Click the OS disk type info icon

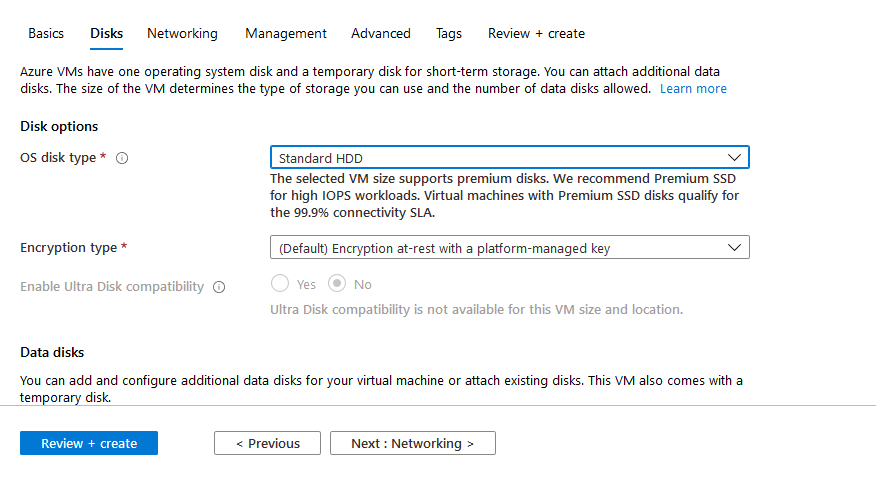coord(122,158)
